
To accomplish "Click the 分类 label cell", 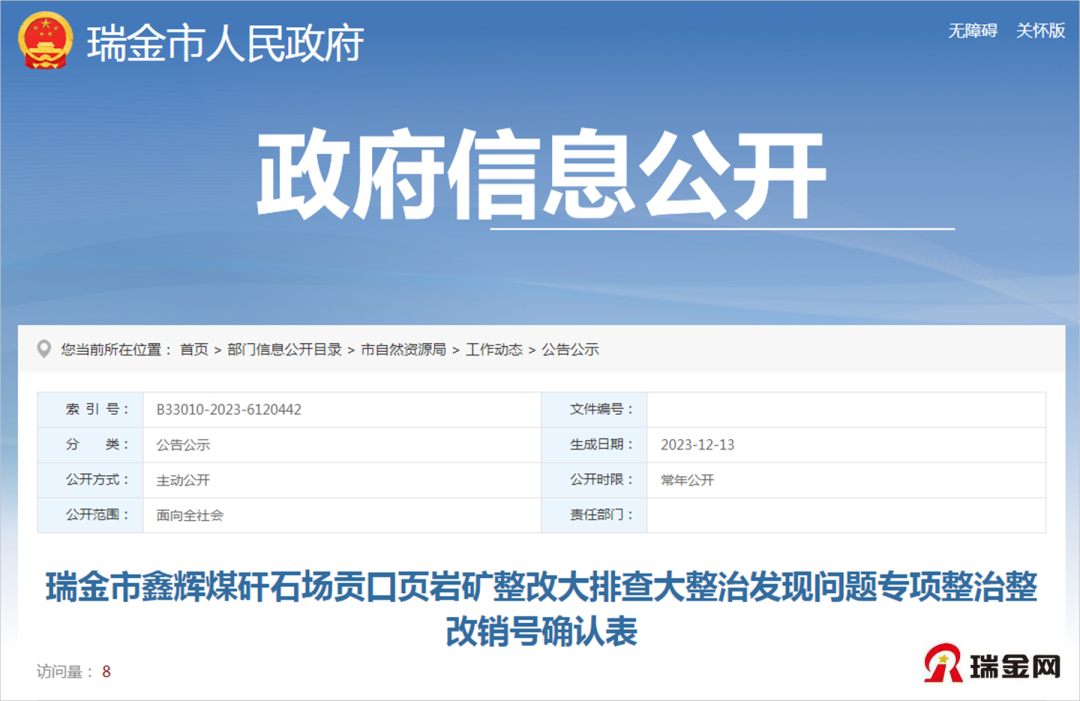I will point(90,445).
